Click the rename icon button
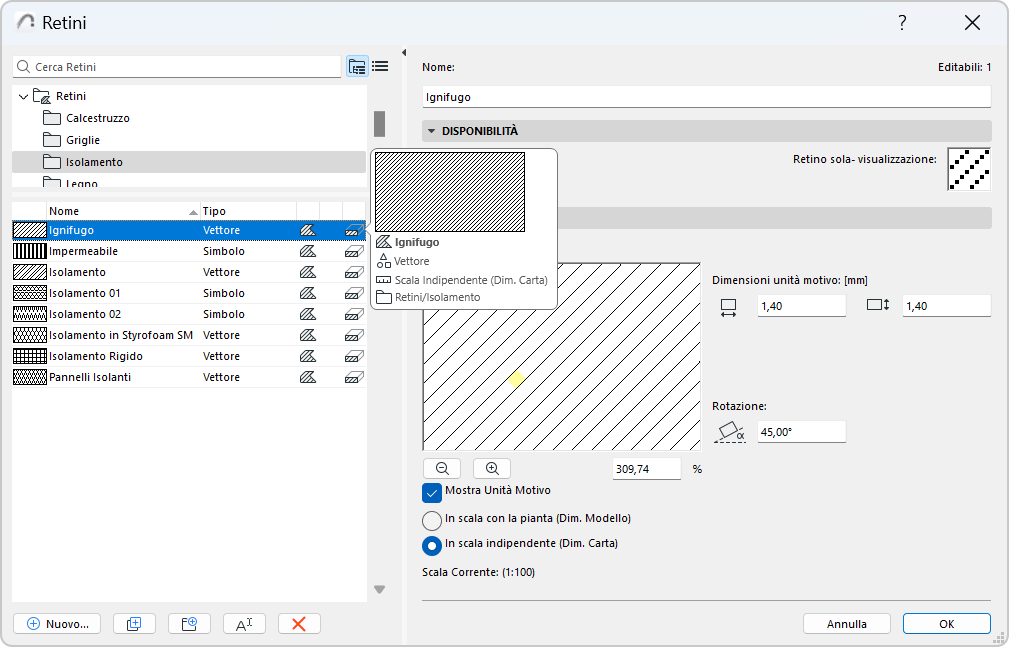This screenshot has height=647, width=1009. (x=244, y=623)
